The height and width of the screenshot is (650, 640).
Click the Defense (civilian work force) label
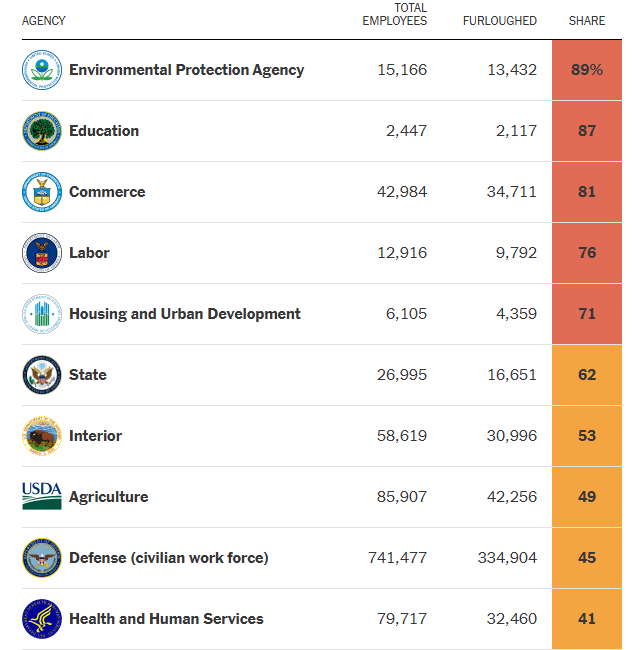click(x=168, y=558)
